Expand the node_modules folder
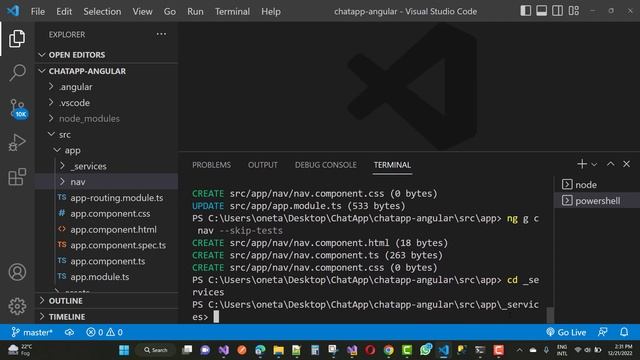The image size is (640, 360). [x=107, y=119]
